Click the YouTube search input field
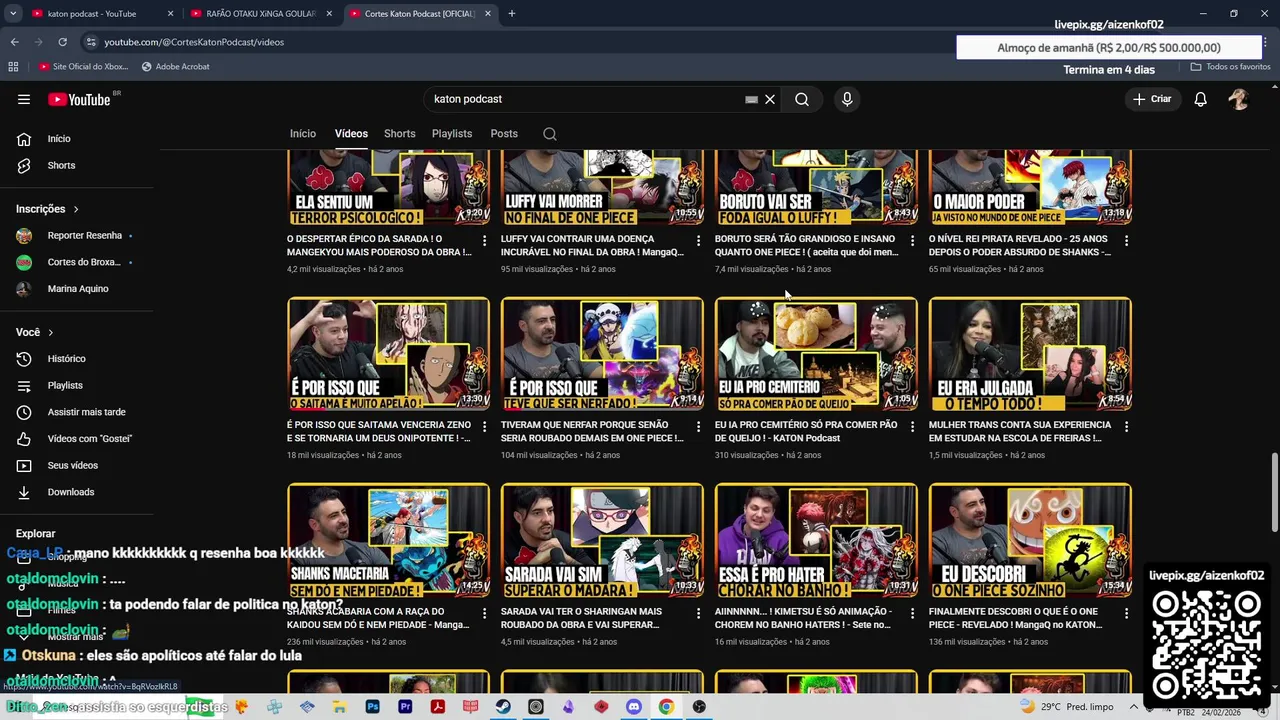 coord(585,99)
